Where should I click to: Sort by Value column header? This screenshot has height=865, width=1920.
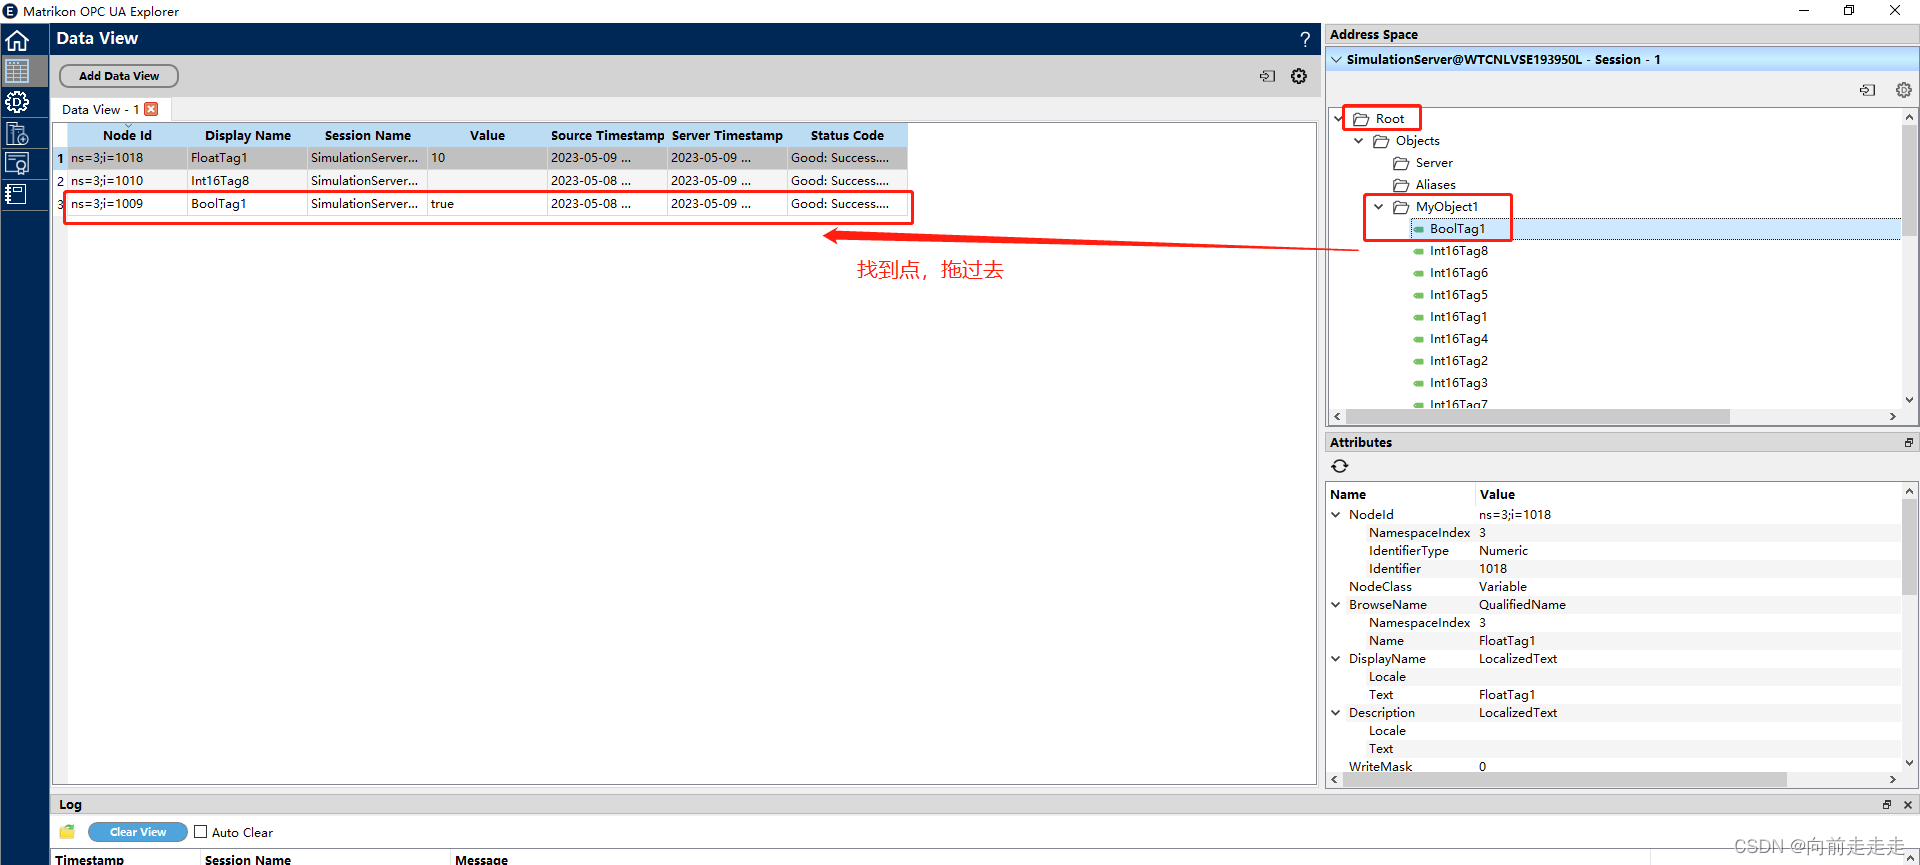pyautogui.click(x=488, y=135)
